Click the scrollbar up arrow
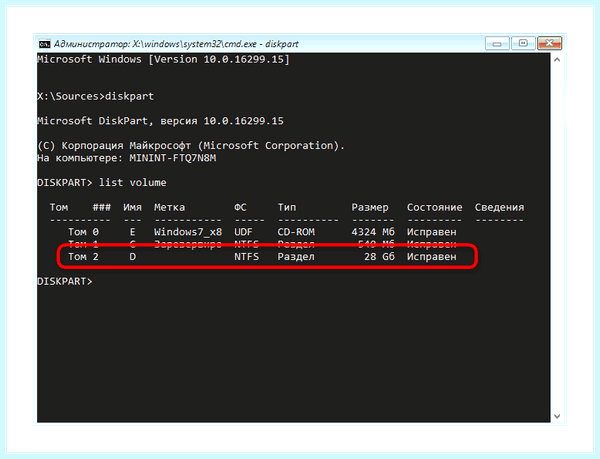The image size is (600, 459). (557, 60)
